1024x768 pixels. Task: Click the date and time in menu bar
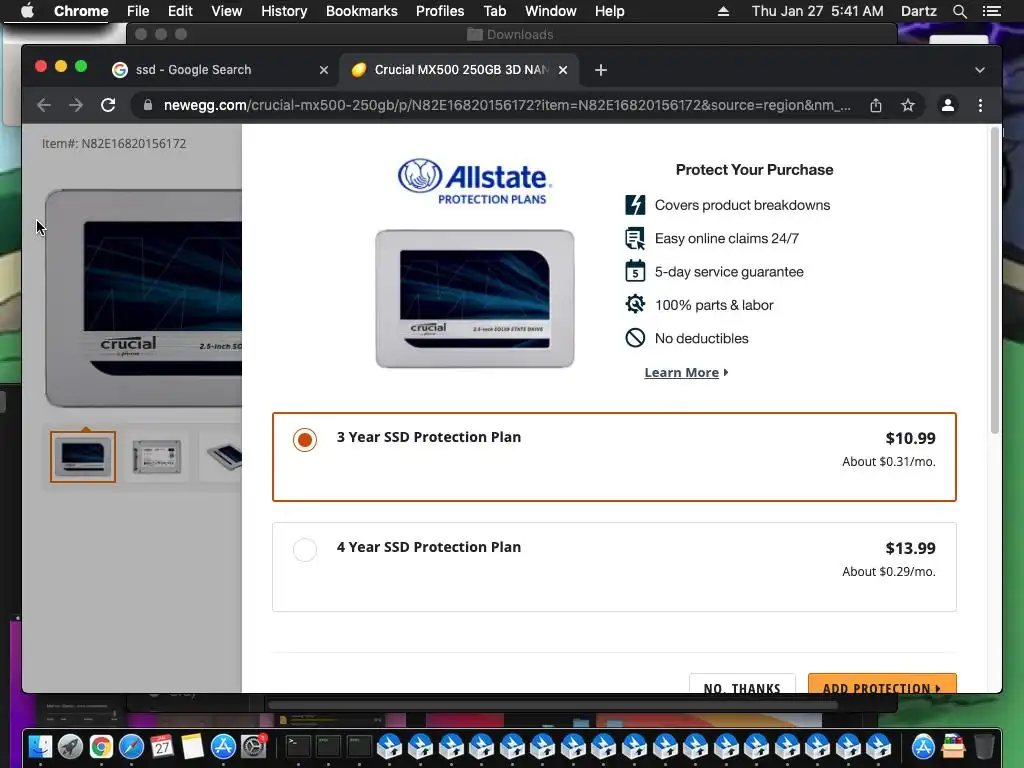(817, 11)
